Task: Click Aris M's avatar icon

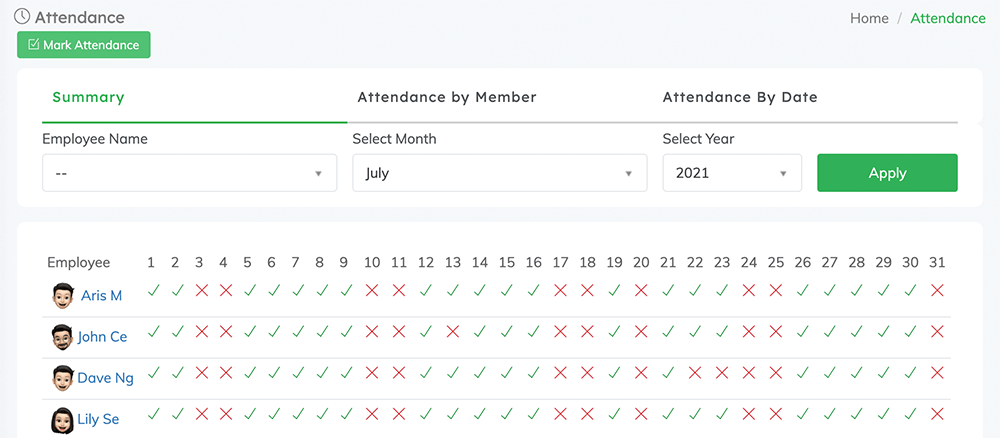Action: (63, 296)
